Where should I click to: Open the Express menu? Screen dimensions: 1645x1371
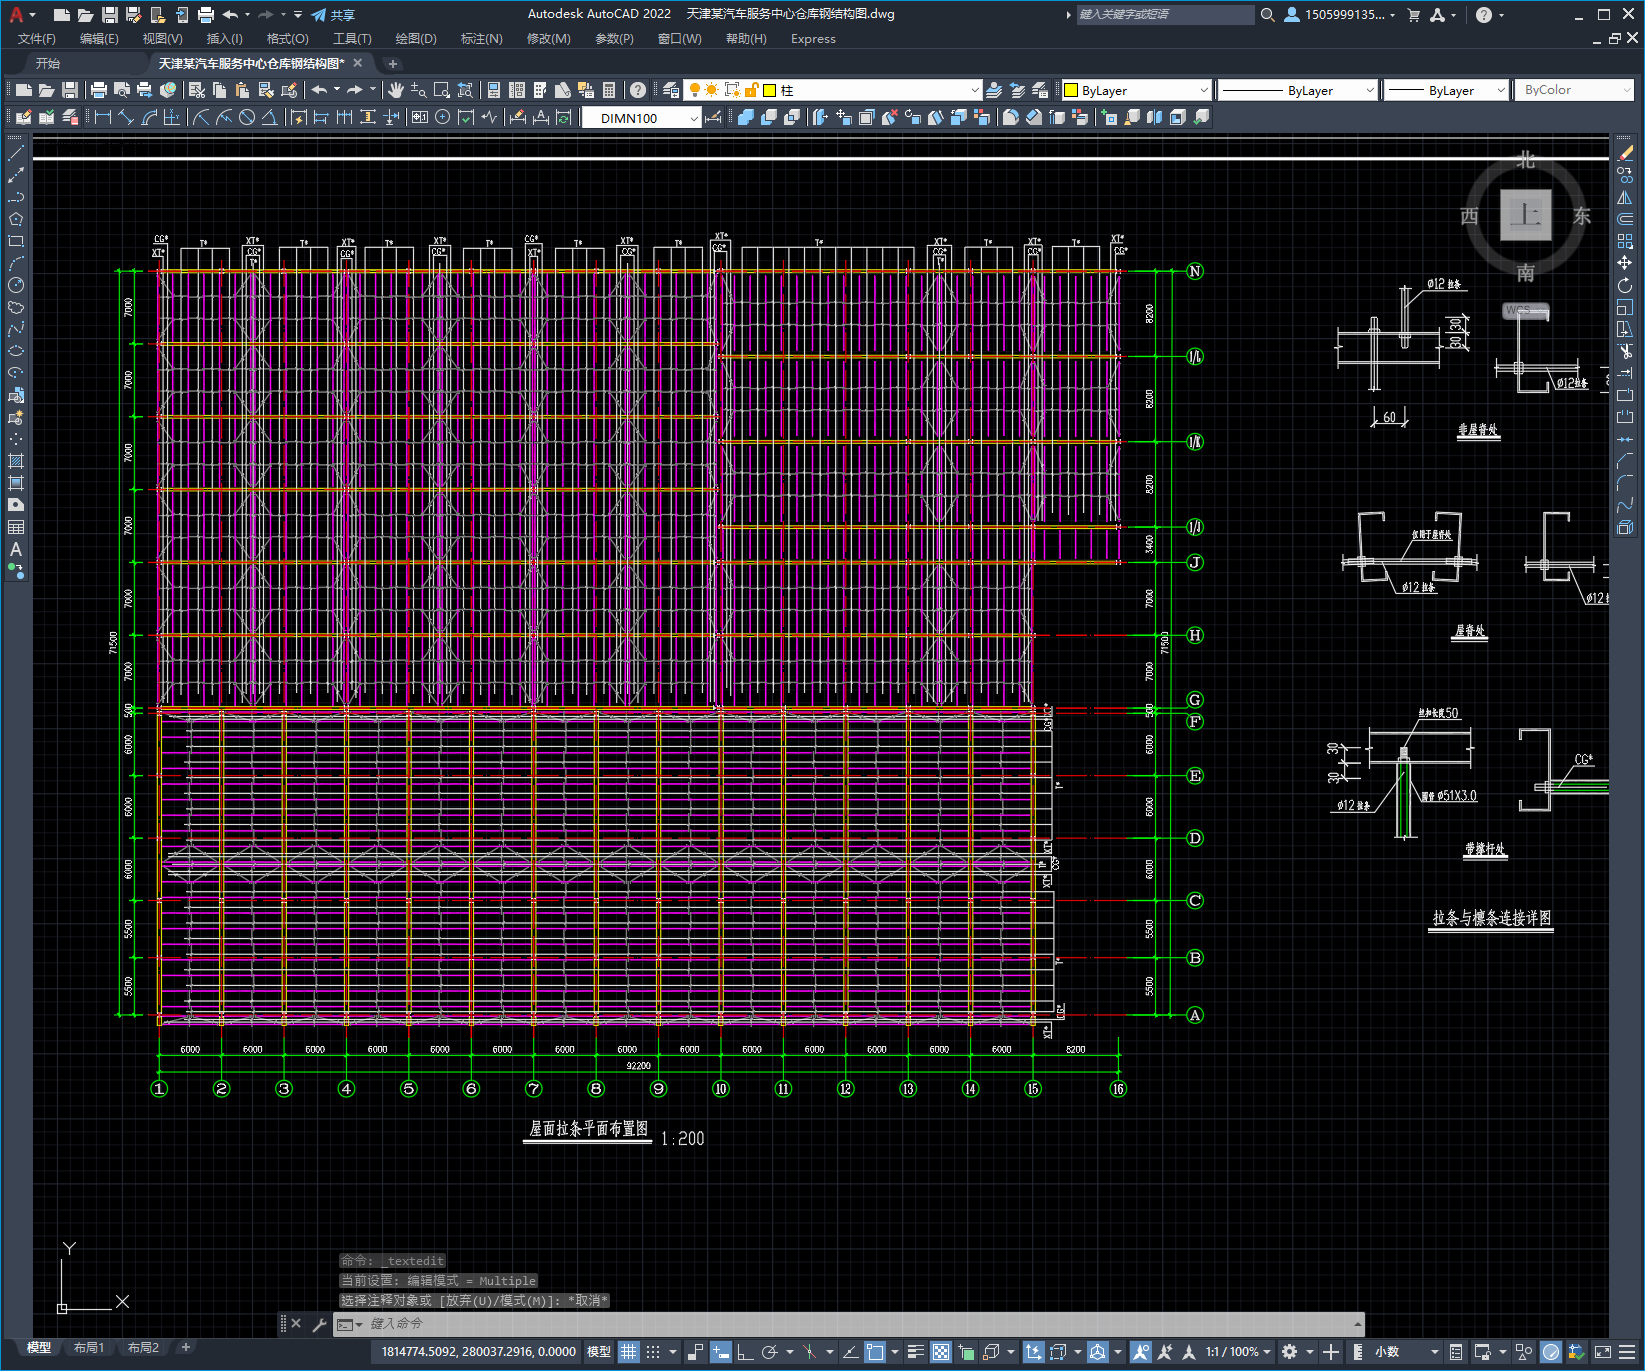813,39
